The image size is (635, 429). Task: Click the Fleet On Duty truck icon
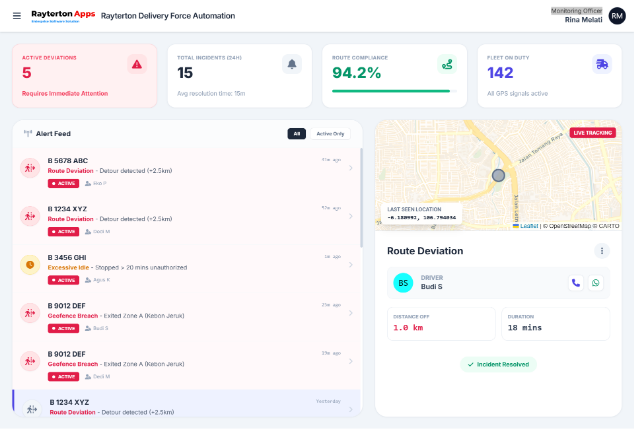coord(602,64)
